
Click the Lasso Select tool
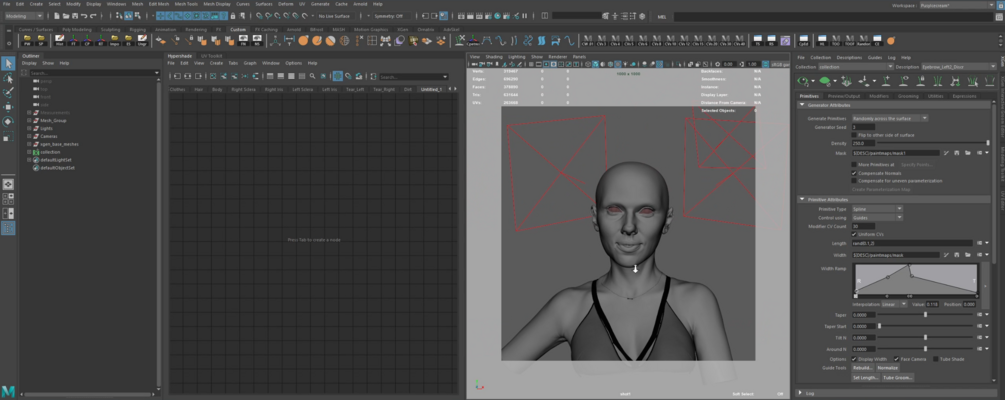[x=8, y=78]
